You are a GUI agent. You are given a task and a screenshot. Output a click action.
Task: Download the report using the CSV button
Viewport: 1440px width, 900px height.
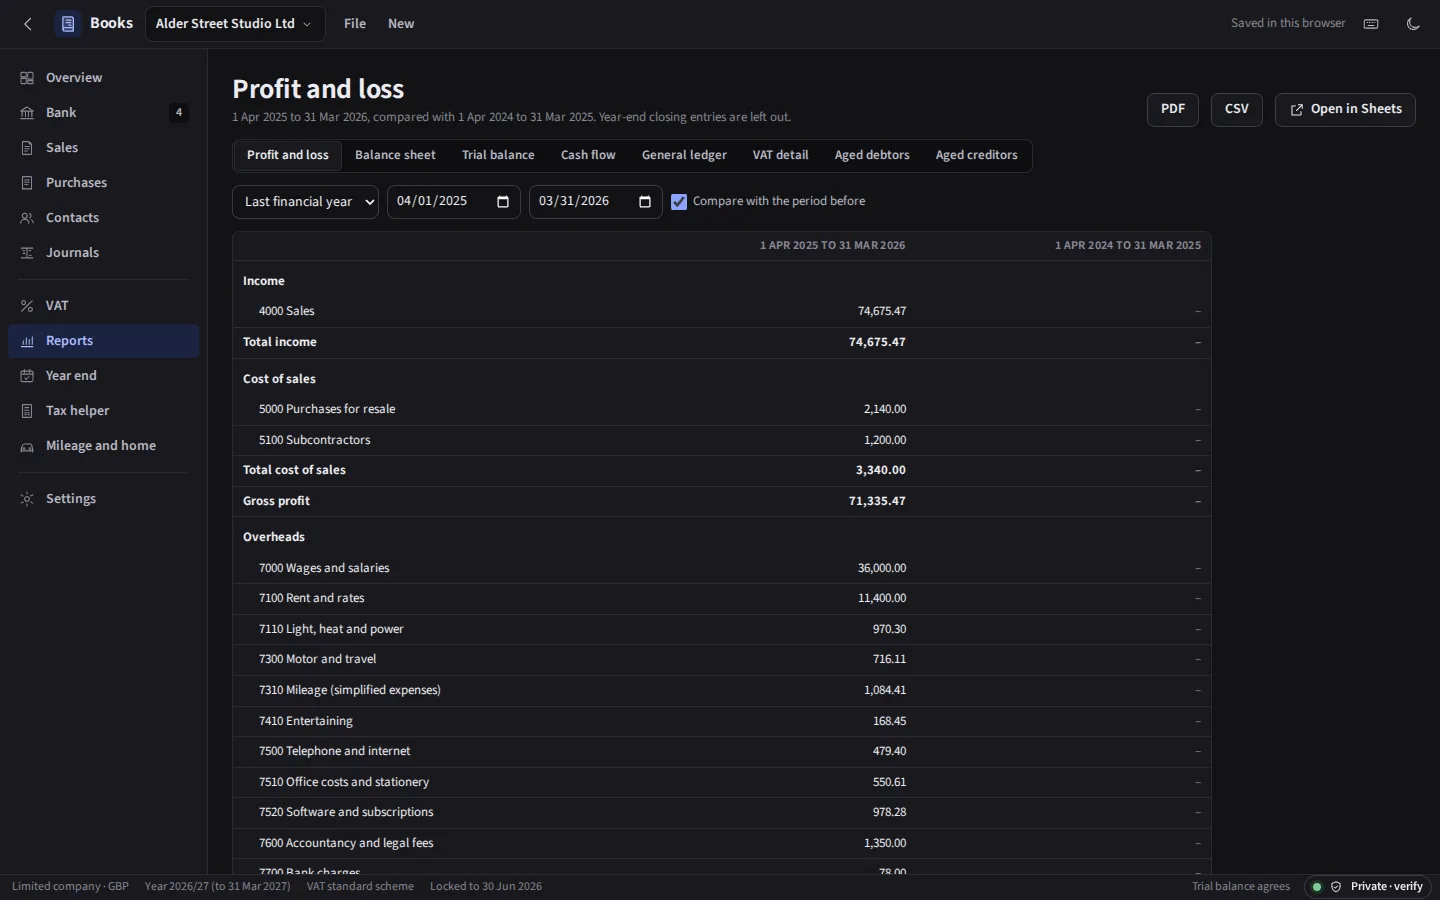click(1237, 110)
